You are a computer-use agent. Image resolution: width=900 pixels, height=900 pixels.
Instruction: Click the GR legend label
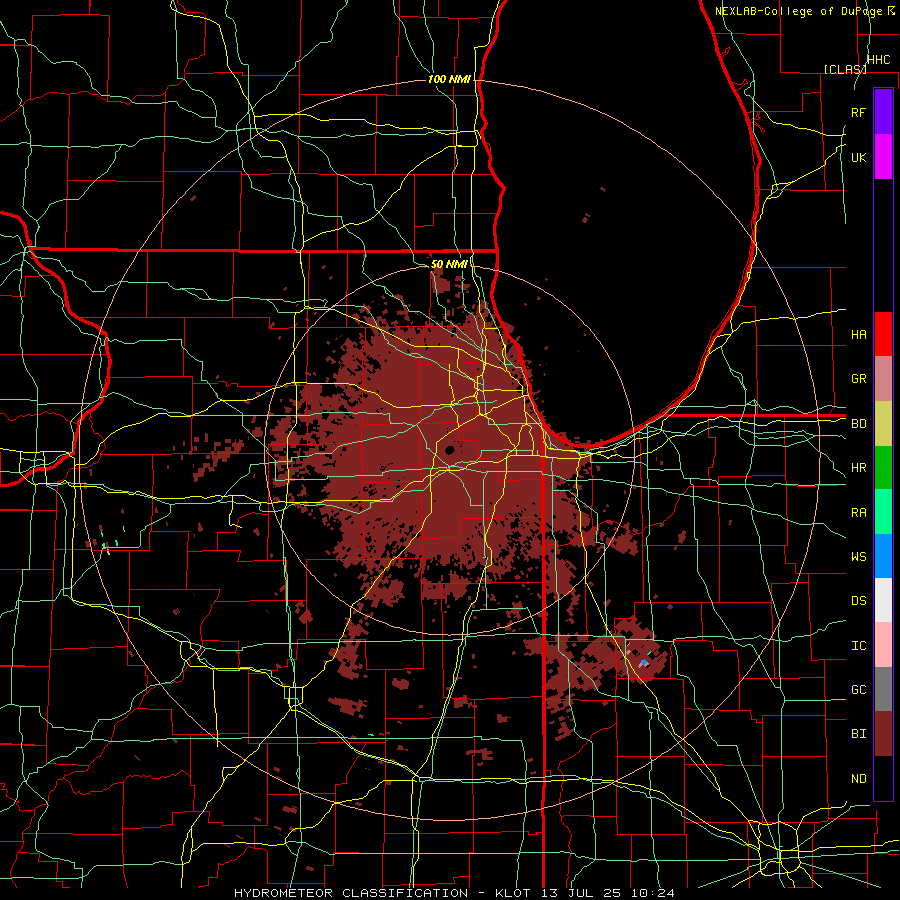[x=859, y=379]
